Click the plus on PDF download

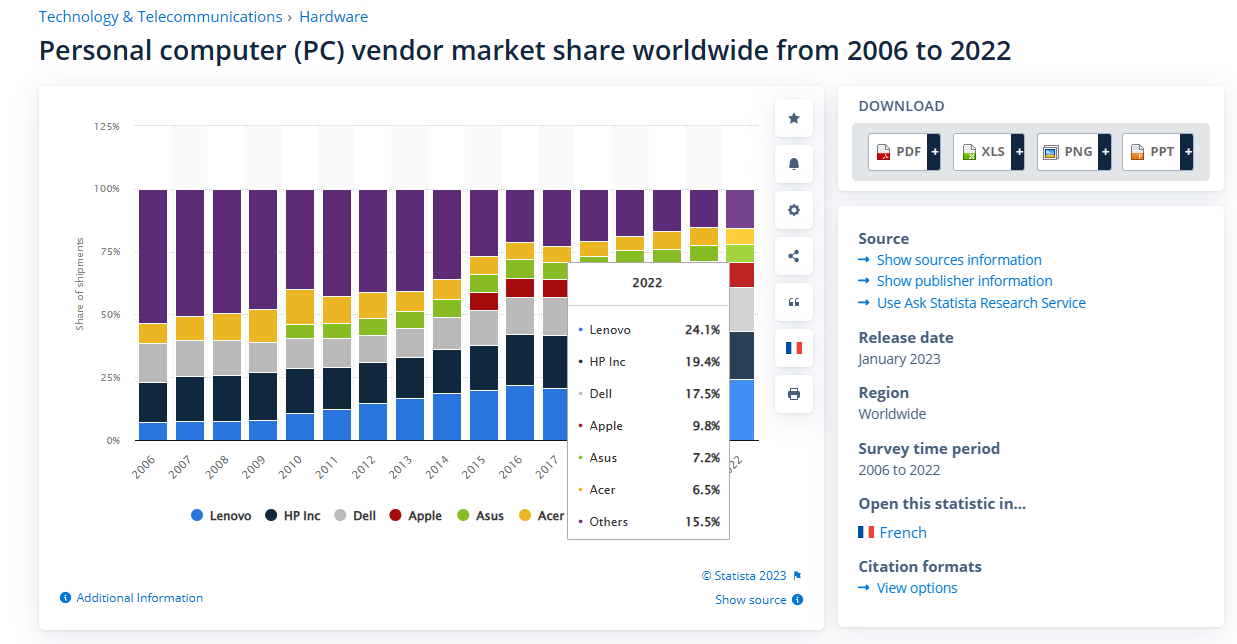pos(934,152)
